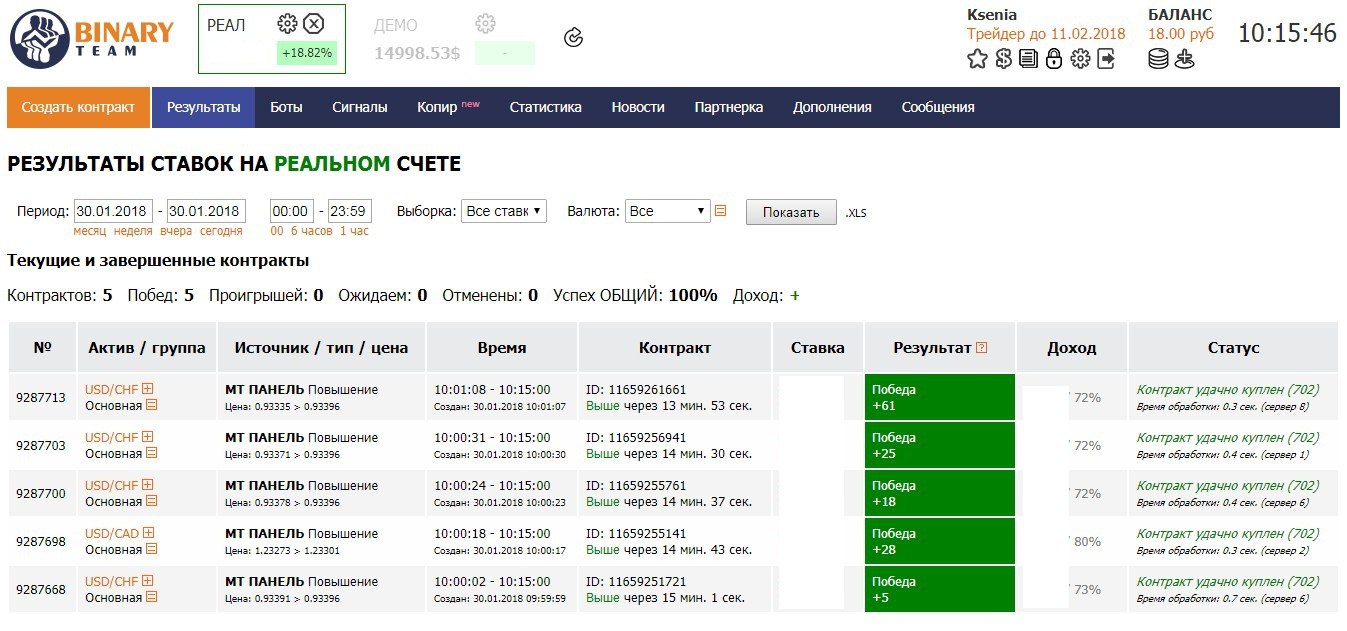Expand the plus icon beside USD/CHF in row 9287713

(x=148, y=389)
